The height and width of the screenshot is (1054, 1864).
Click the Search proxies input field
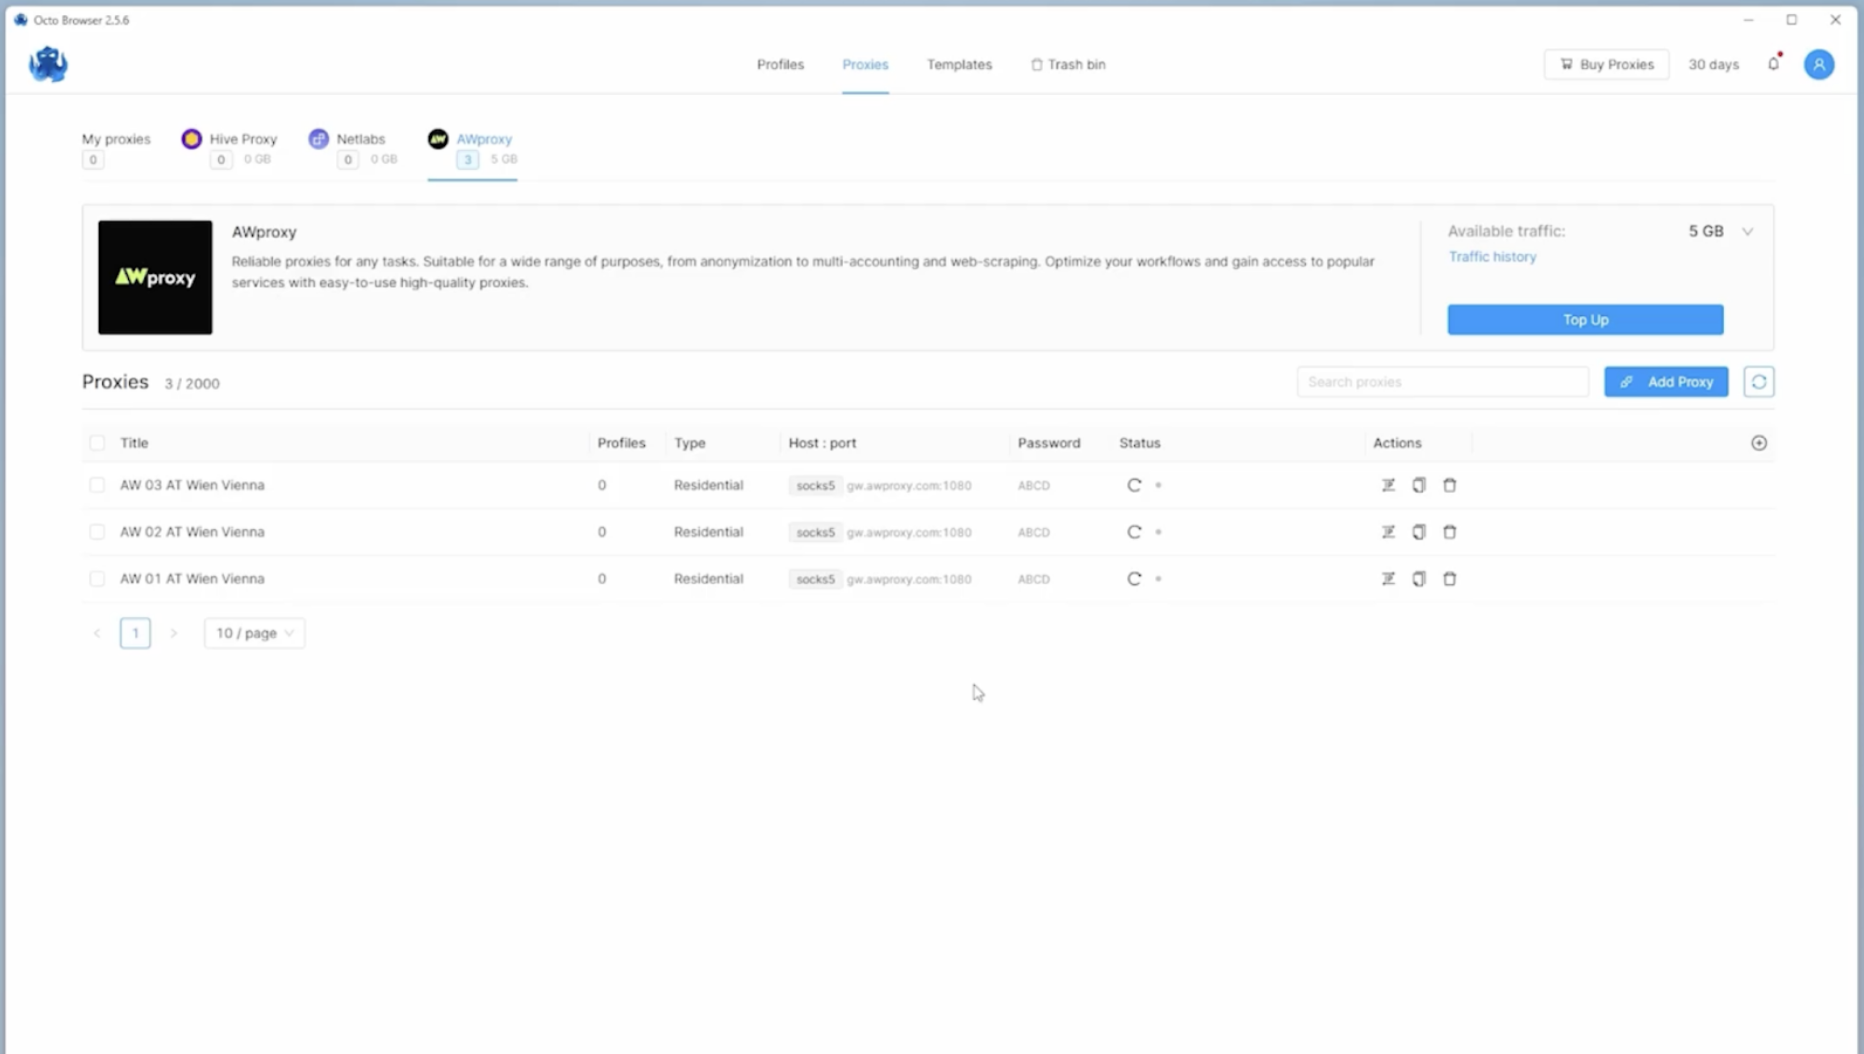[x=1441, y=382]
